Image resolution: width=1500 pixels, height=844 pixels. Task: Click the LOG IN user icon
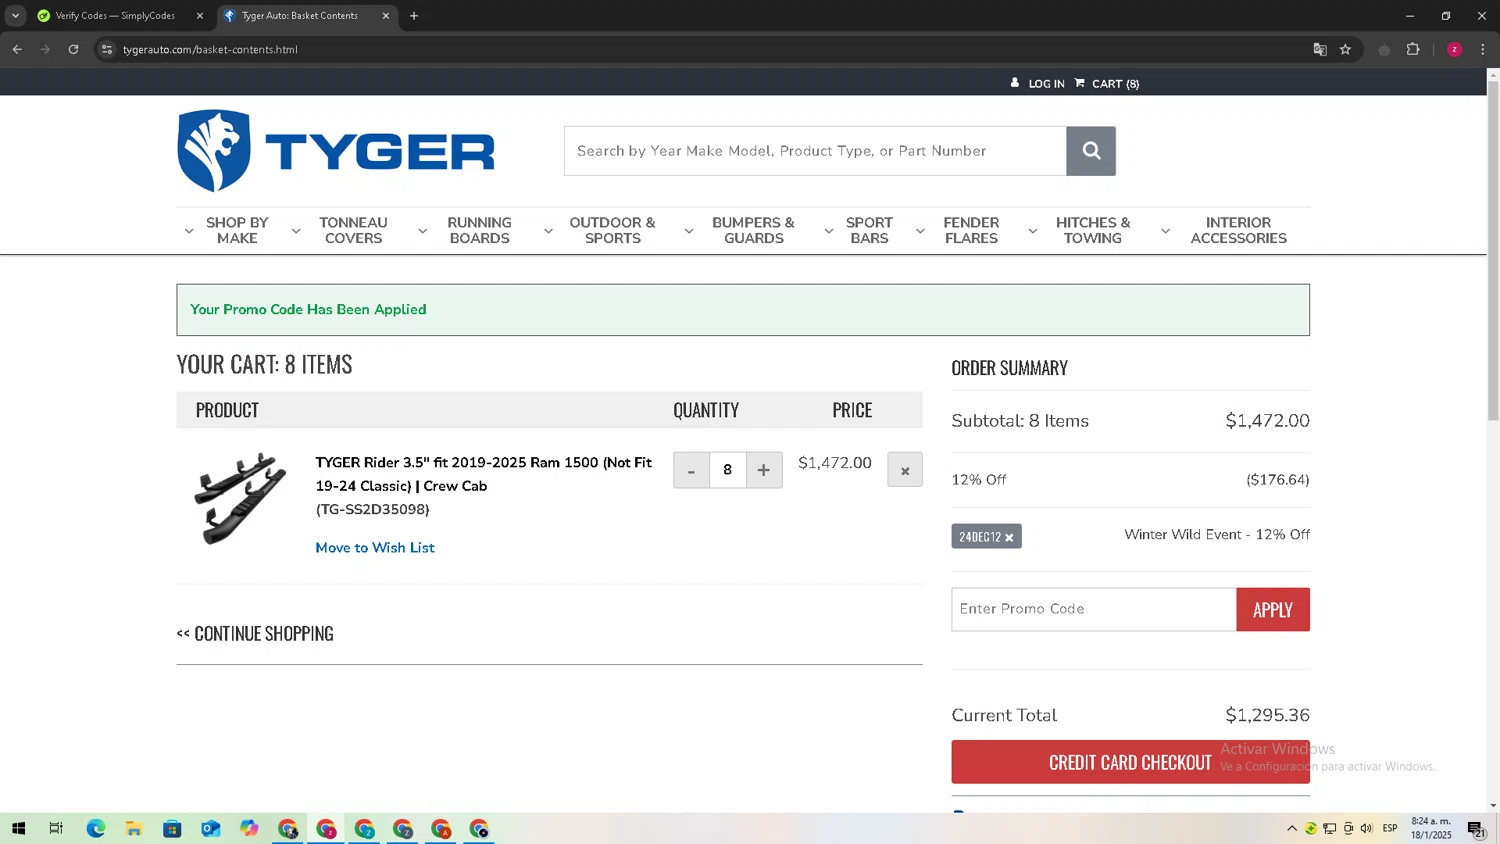[x=1015, y=83]
